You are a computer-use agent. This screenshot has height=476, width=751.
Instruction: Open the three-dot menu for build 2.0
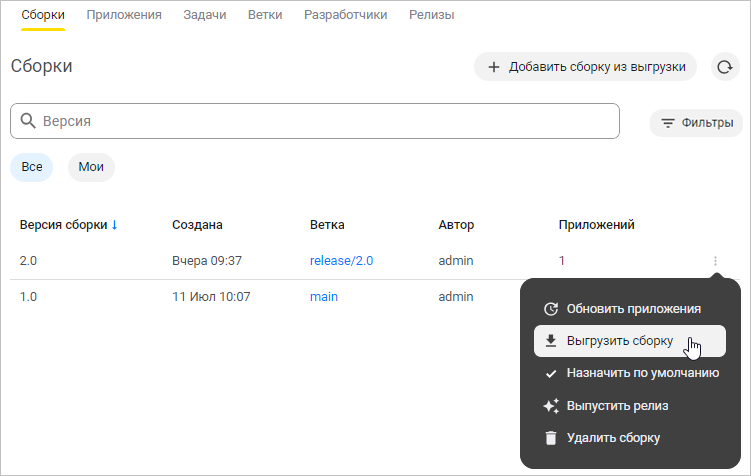pos(715,261)
